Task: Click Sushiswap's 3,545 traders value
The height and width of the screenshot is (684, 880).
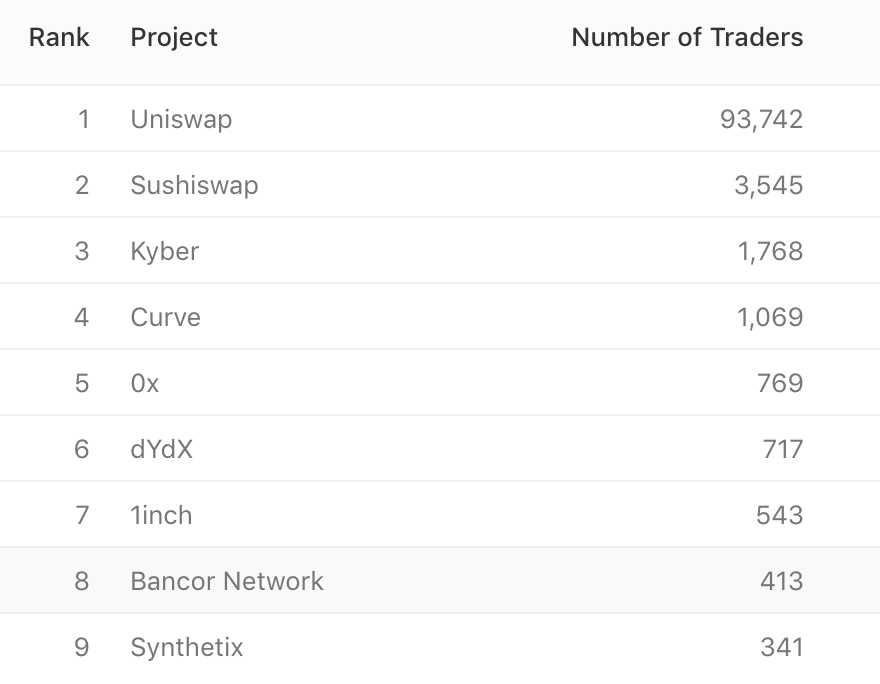Action: [769, 185]
